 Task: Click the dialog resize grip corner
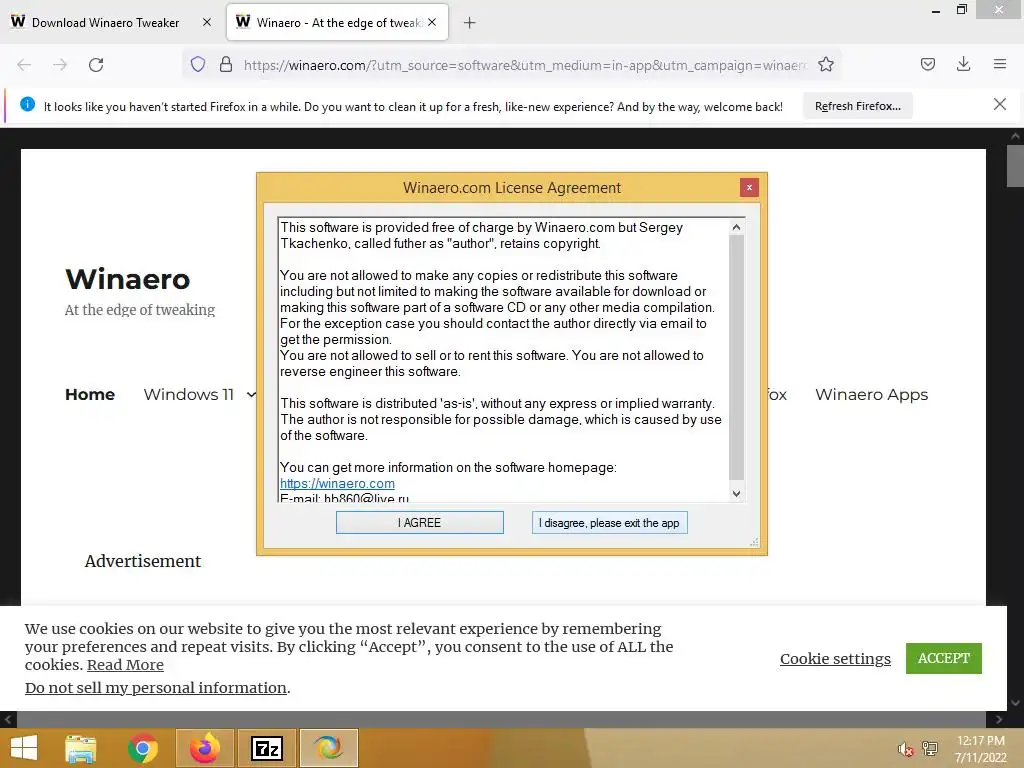tap(754, 542)
